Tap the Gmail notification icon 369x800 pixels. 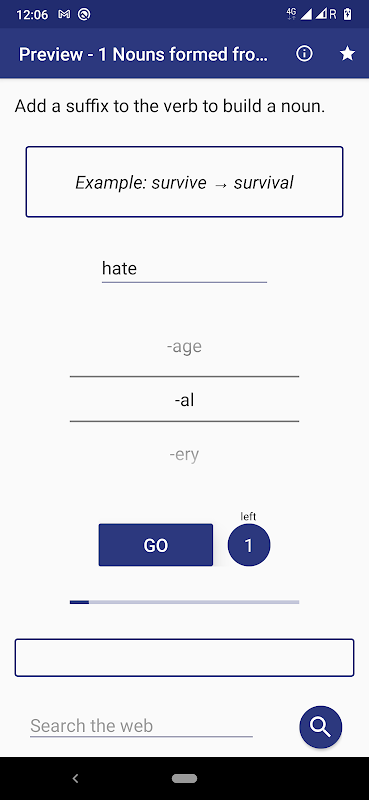coord(64,15)
